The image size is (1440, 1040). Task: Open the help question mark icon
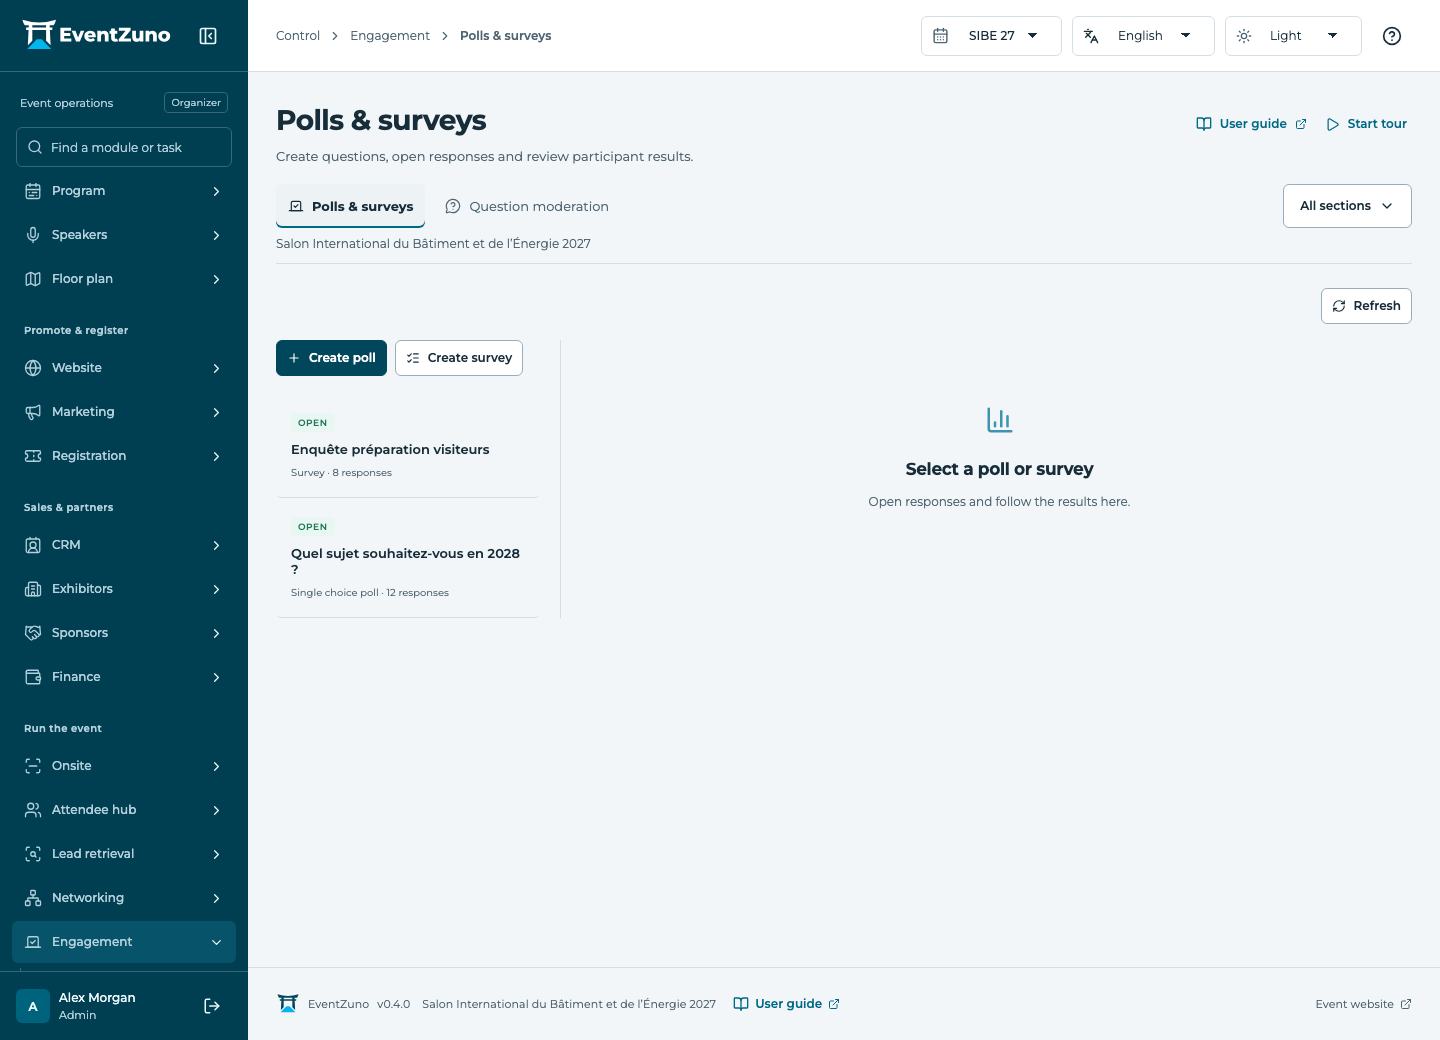click(1392, 36)
